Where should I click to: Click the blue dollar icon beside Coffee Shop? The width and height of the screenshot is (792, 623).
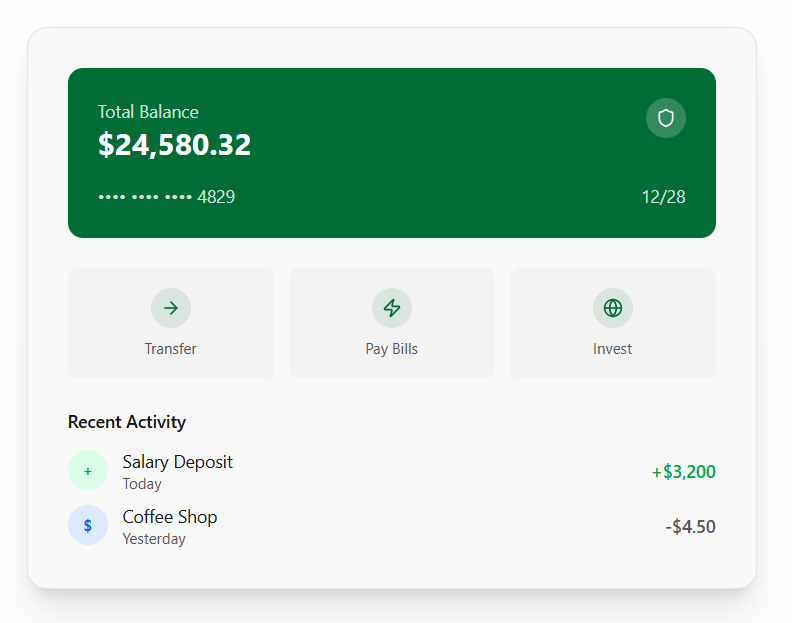[x=88, y=526]
